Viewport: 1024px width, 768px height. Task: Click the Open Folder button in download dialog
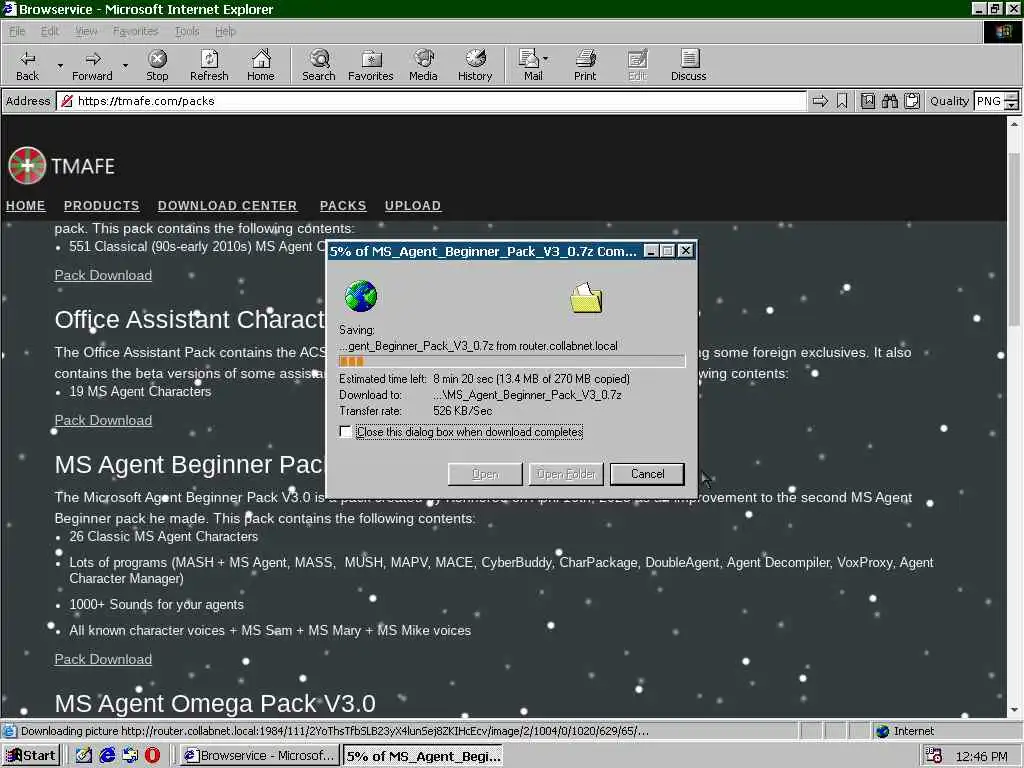(566, 474)
